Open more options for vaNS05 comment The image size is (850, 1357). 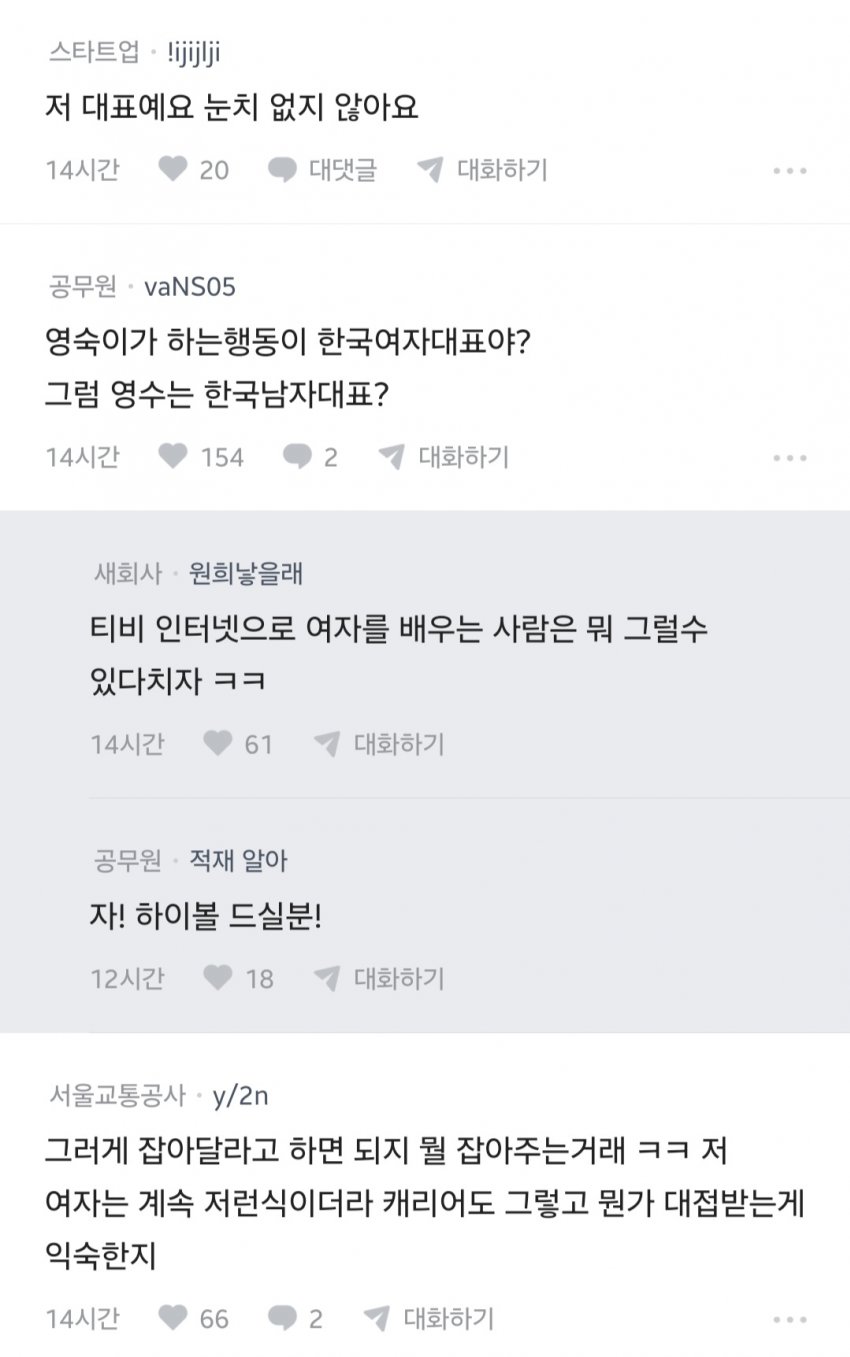(x=789, y=458)
